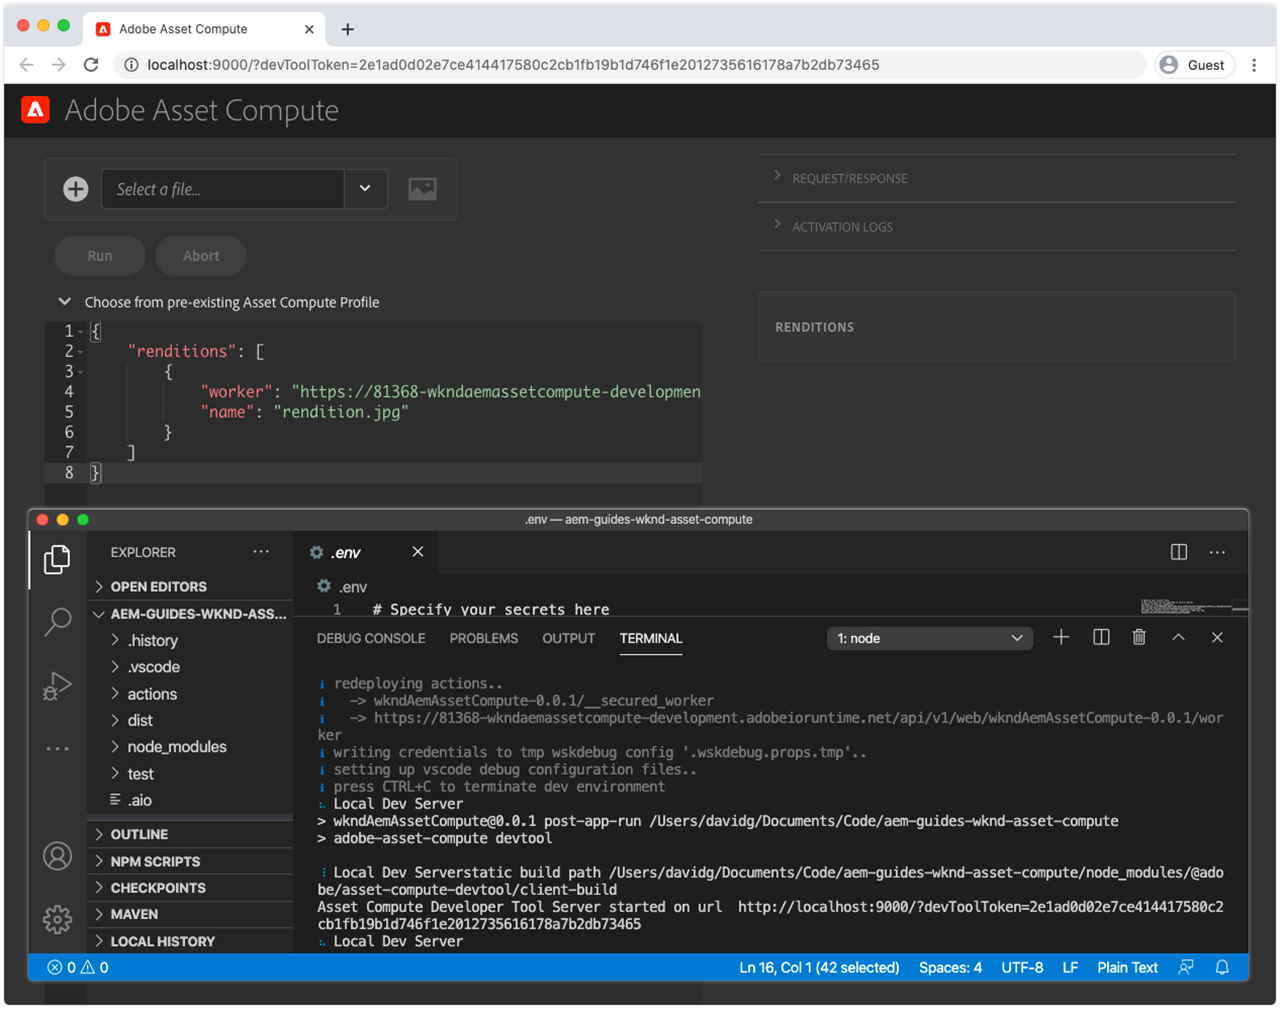Open the Select a file dropdown
The height and width of the screenshot is (1009, 1280).
click(x=365, y=189)
